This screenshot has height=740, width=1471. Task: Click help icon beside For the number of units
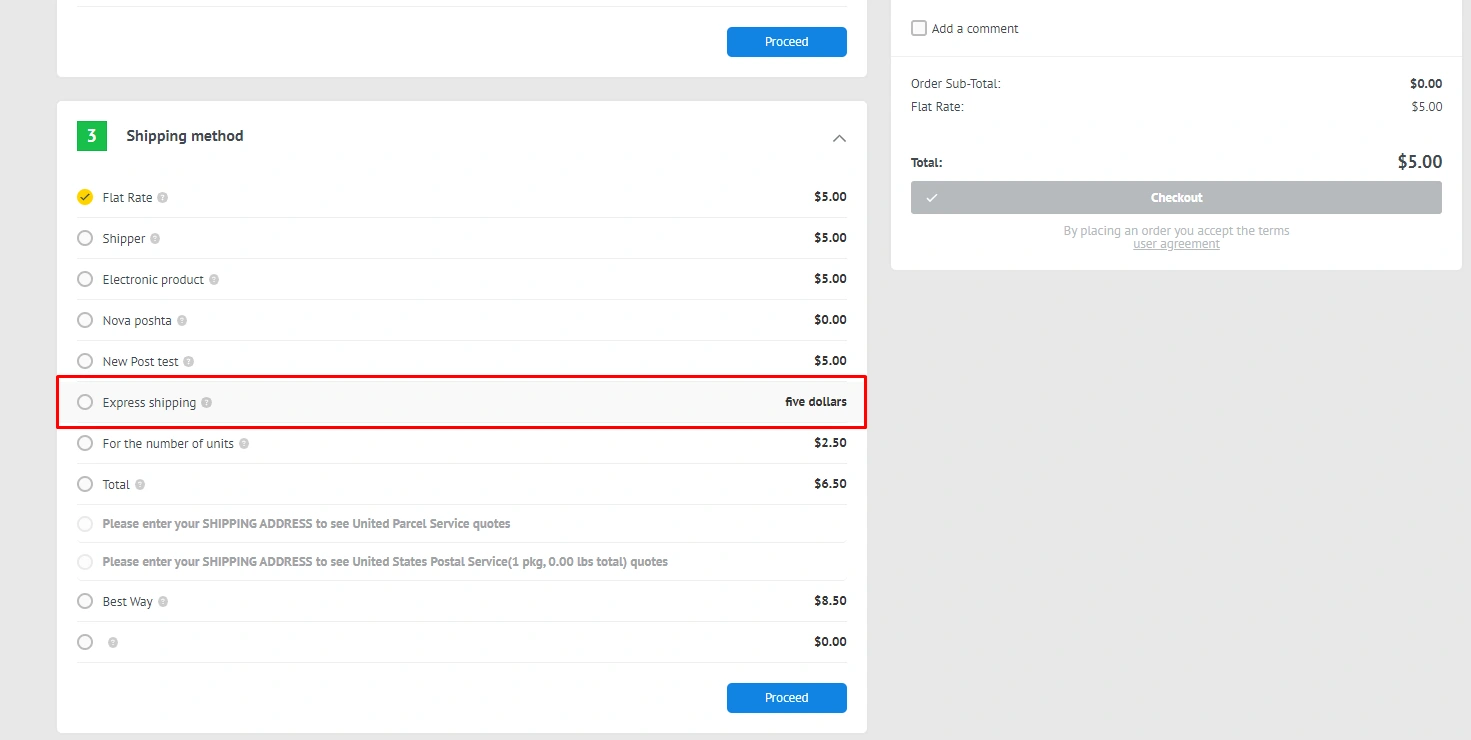click(x=244, y=444)
